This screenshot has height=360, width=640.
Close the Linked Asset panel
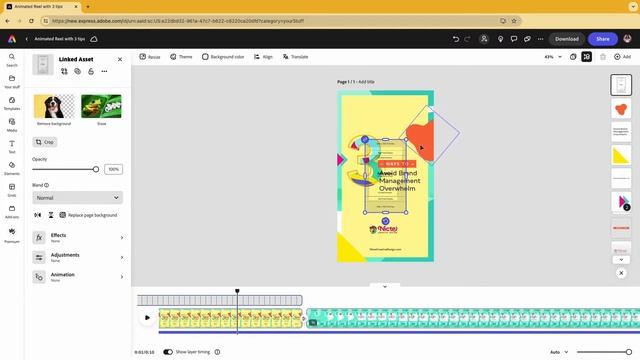pyautogui.click(x=120, y=59)
